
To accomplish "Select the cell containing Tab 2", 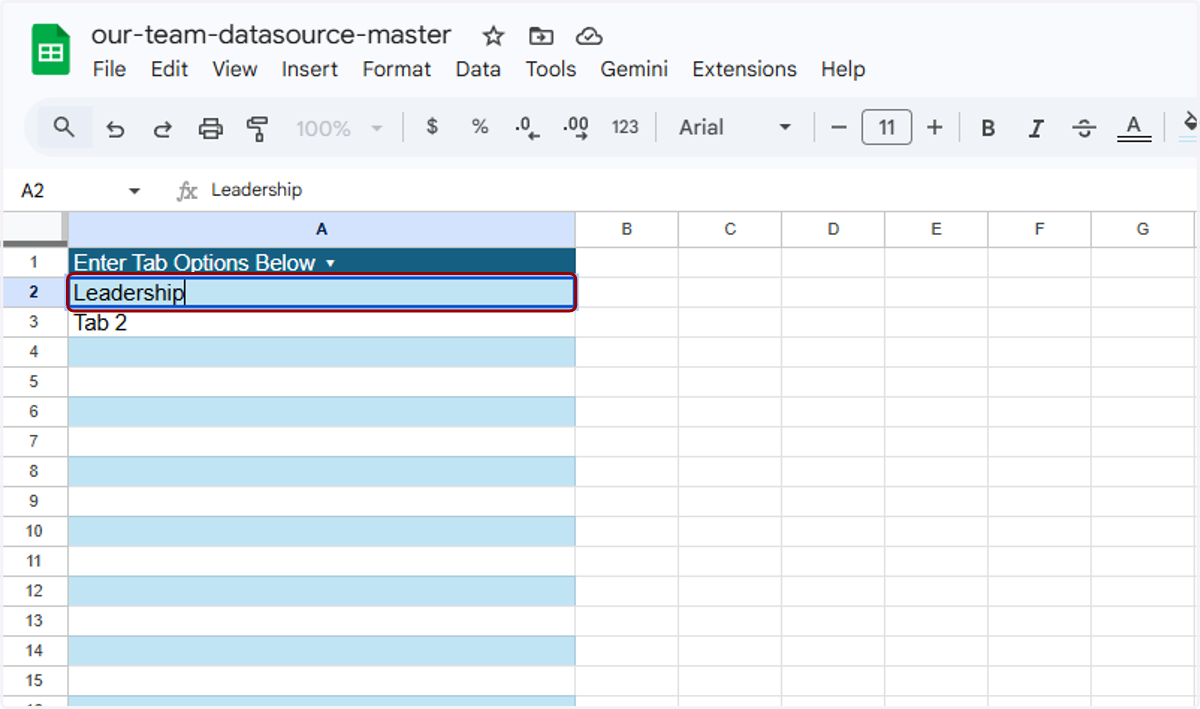I will coord(322,322).
